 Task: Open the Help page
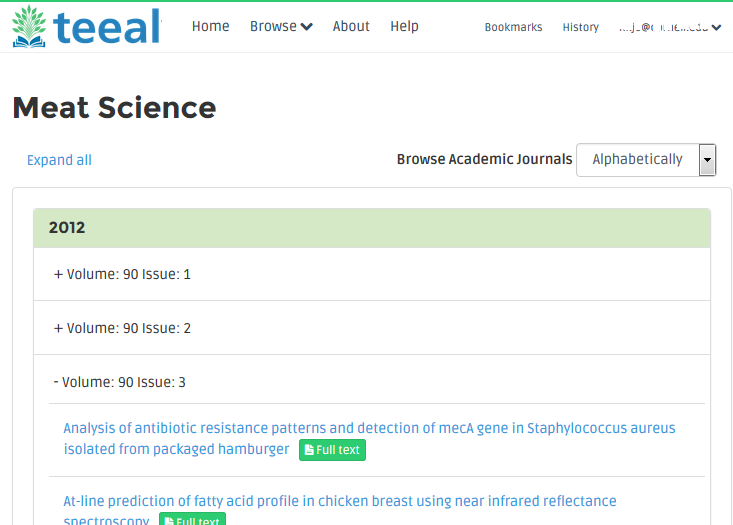405,27
